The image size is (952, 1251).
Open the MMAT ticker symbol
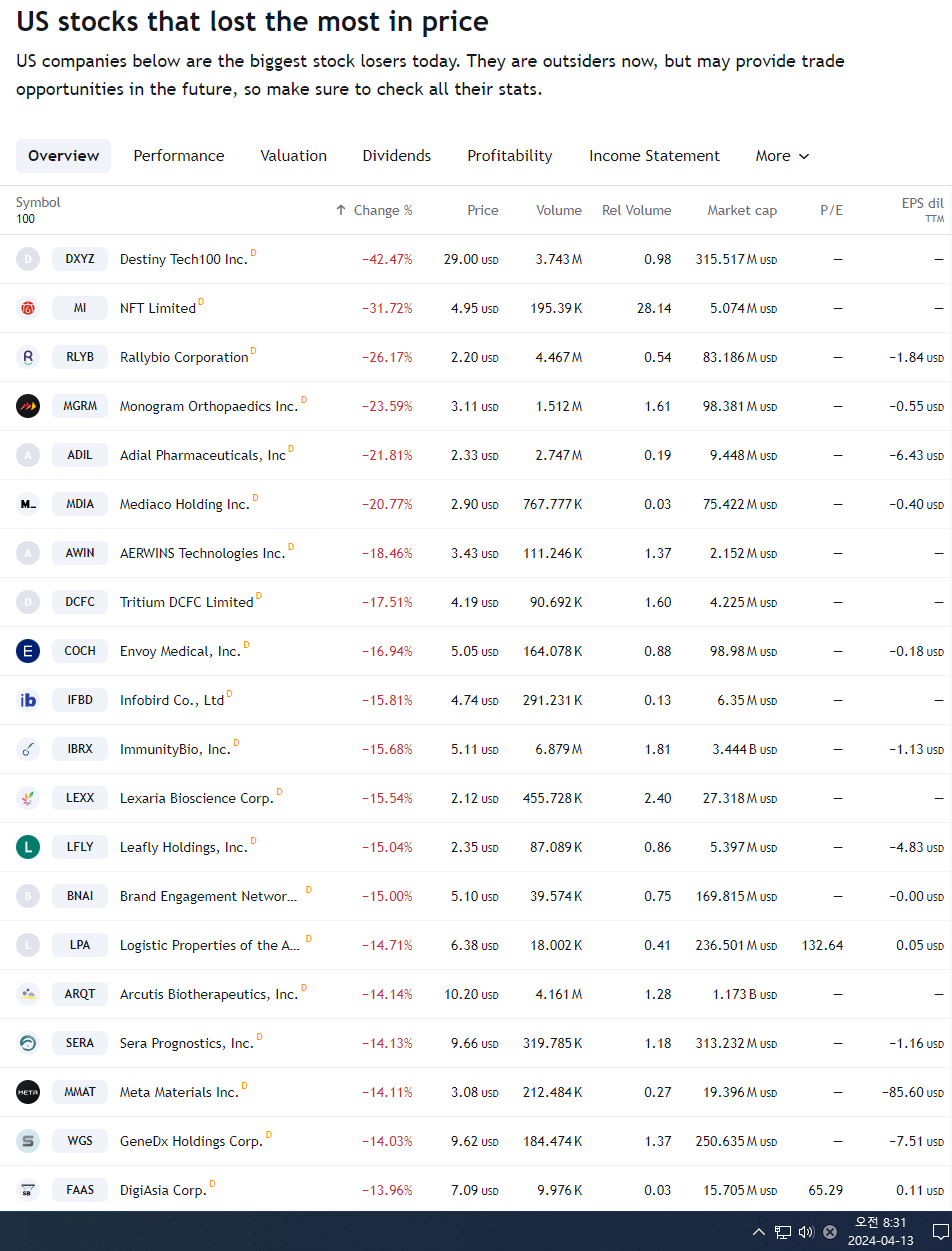[80, 1092]
